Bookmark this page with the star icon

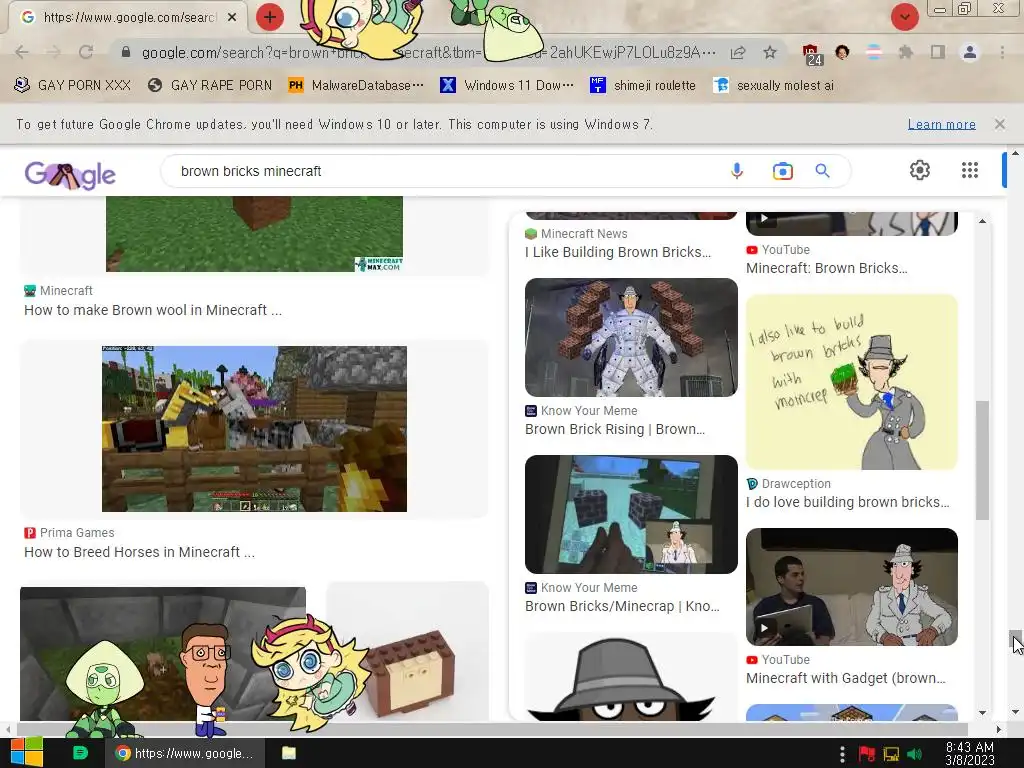click(770, 52)
